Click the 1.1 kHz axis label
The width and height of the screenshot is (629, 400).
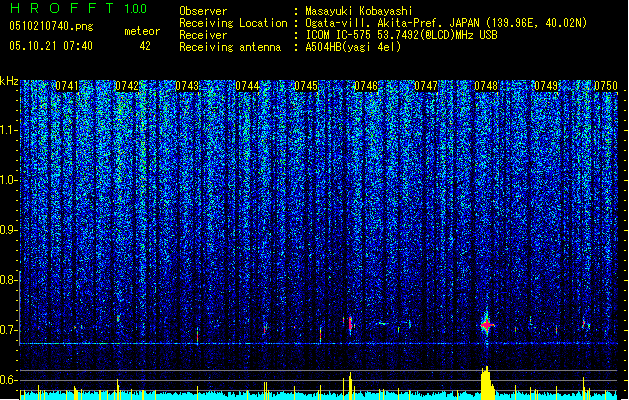tap(9, 130)
